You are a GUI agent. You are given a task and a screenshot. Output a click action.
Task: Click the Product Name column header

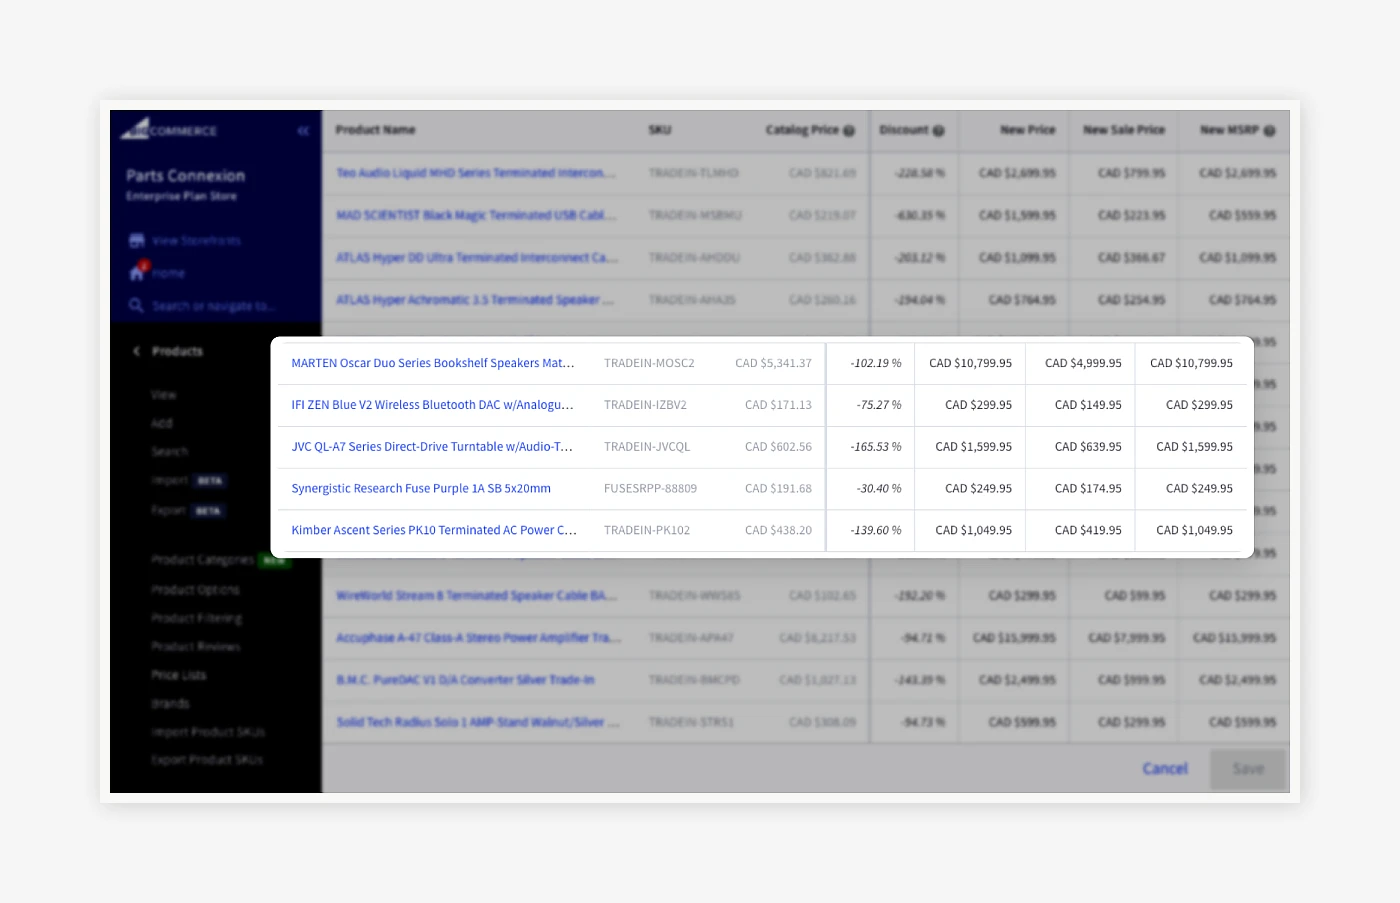coord(375,130)
